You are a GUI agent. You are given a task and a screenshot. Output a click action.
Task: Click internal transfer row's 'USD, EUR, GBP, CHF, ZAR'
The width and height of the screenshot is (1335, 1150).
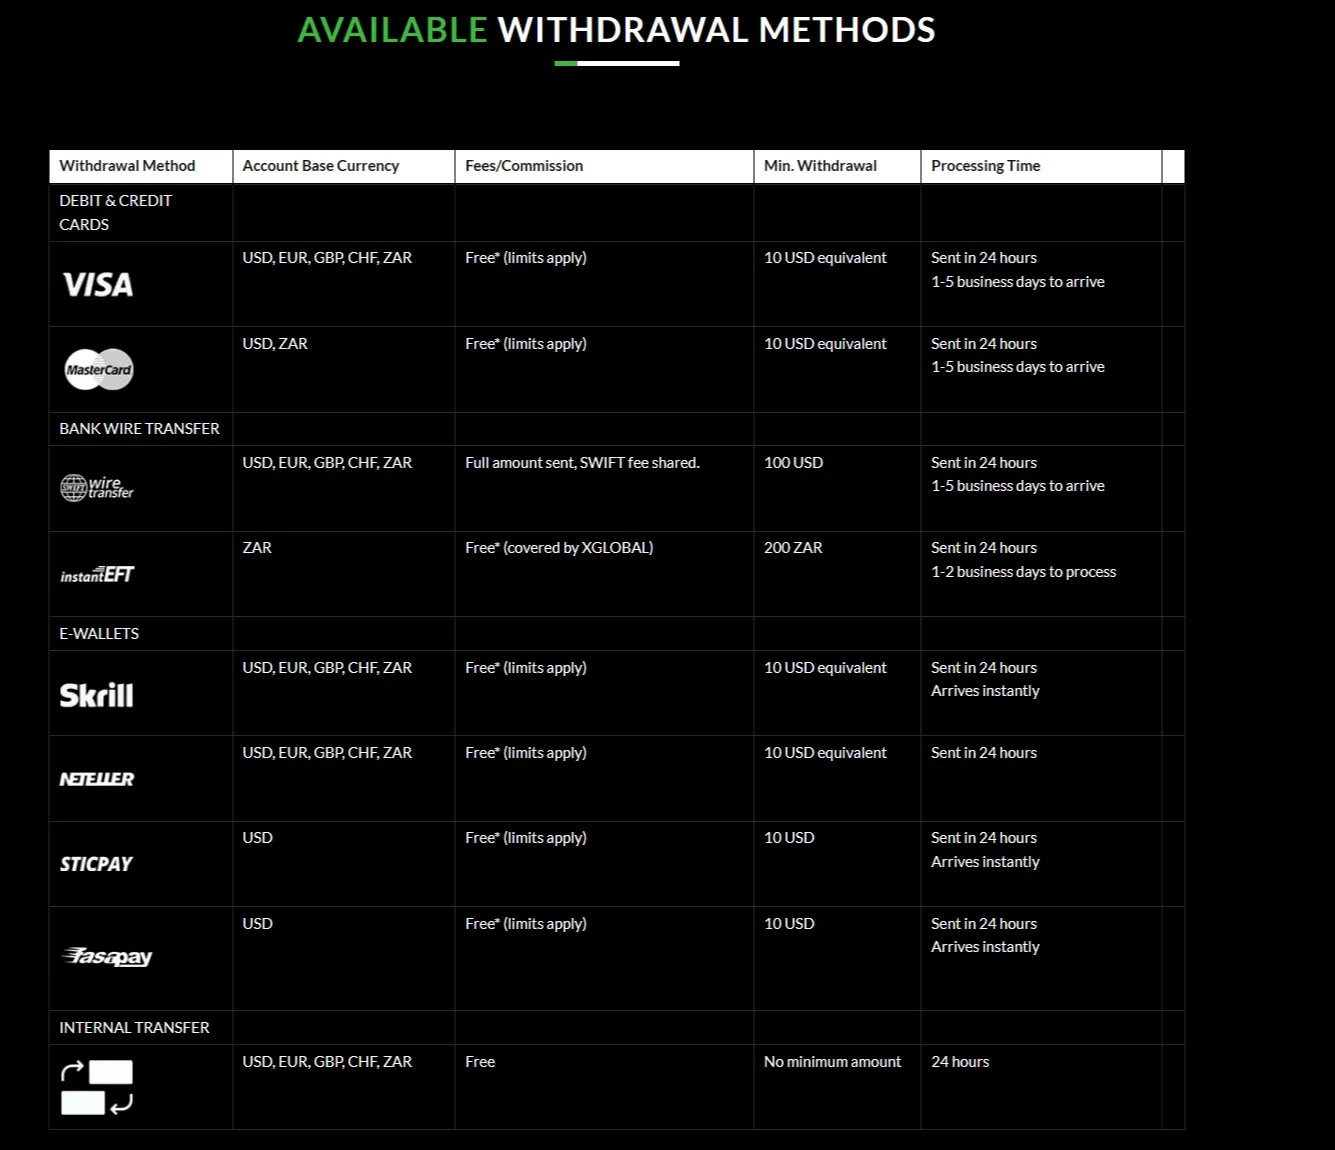click(x=327, y=1061)
